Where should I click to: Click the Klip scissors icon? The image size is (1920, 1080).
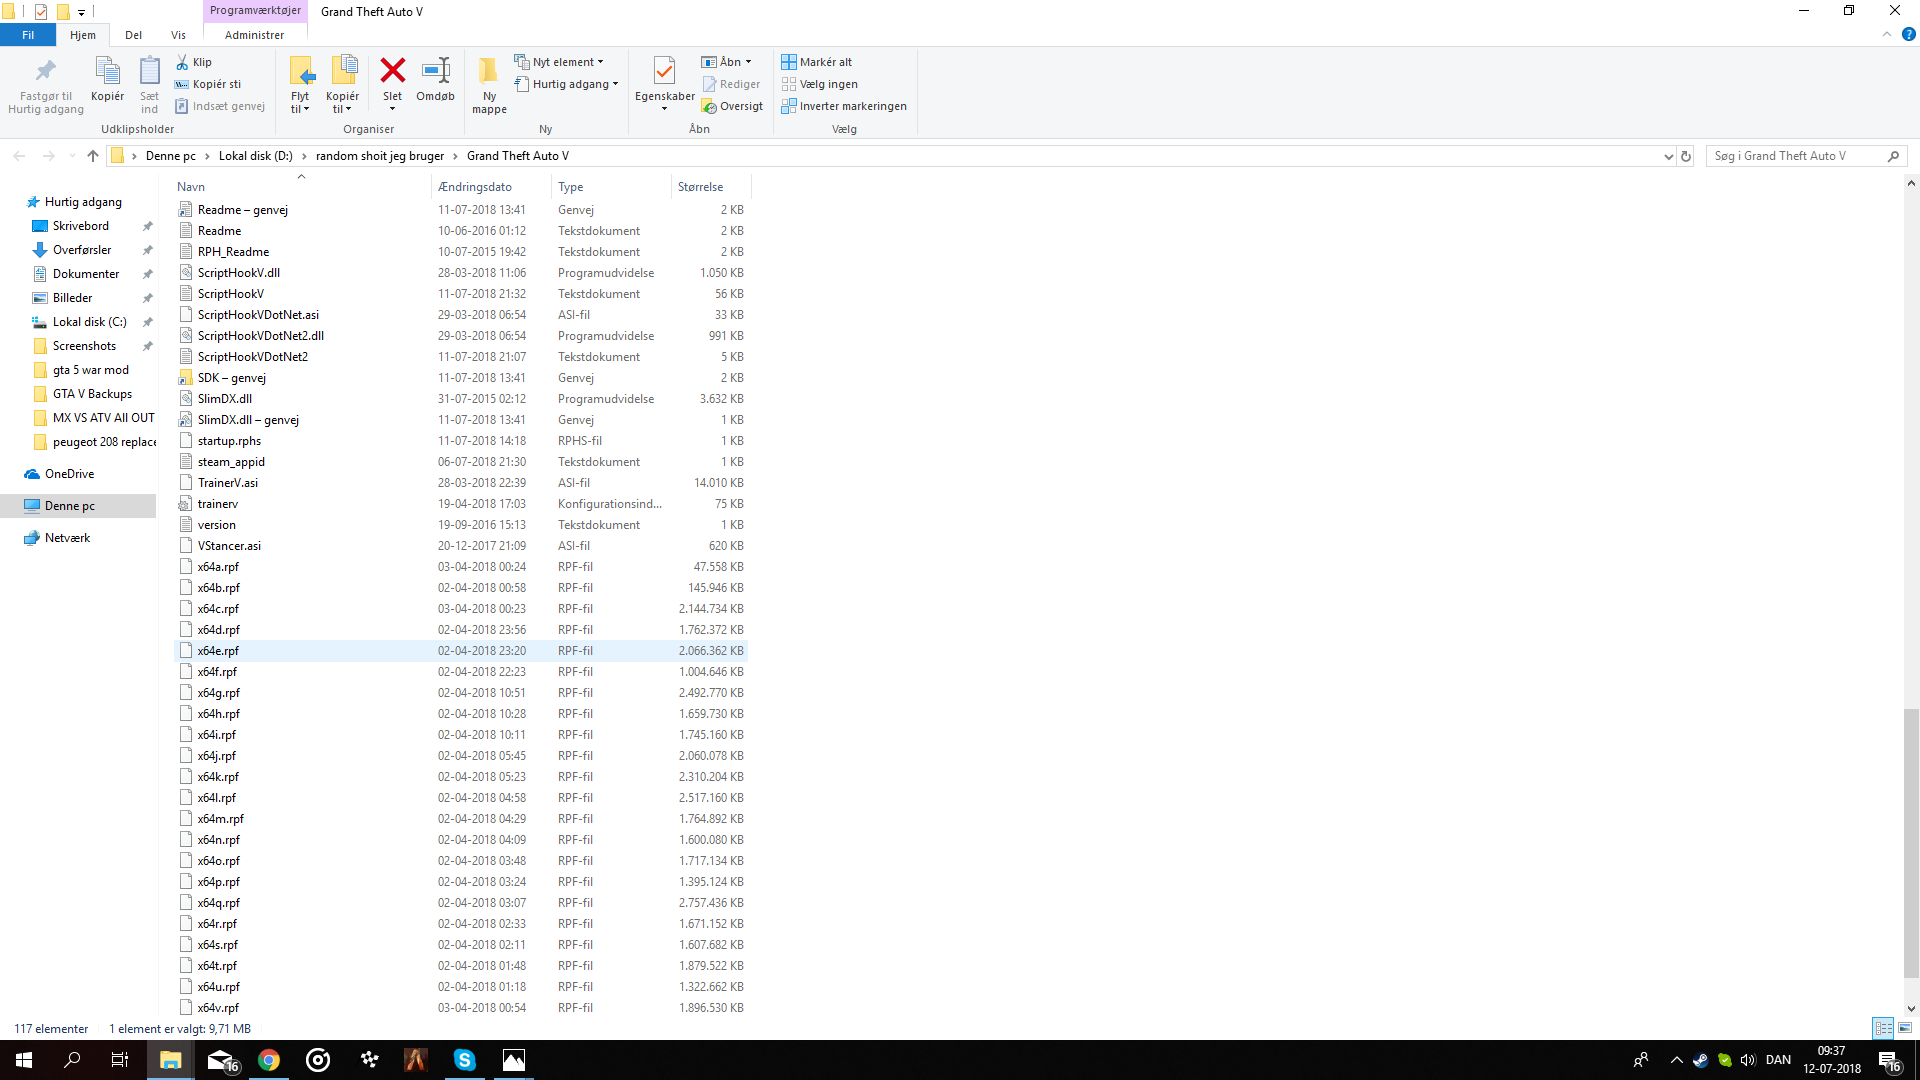pos(183,62)
